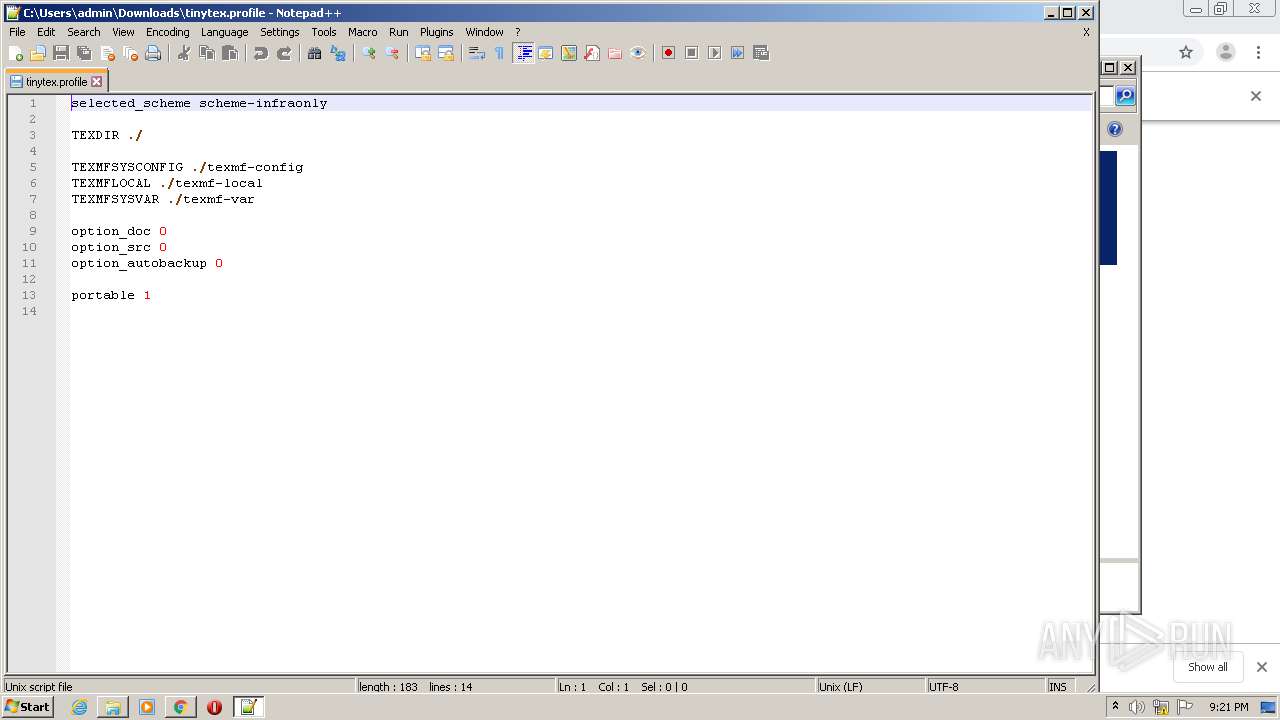Play back the recorded macro

(715, 53)
